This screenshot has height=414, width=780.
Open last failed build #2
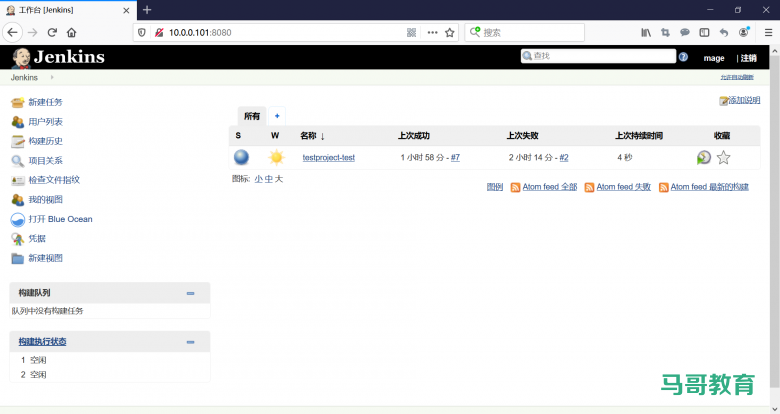pos(564,158)
